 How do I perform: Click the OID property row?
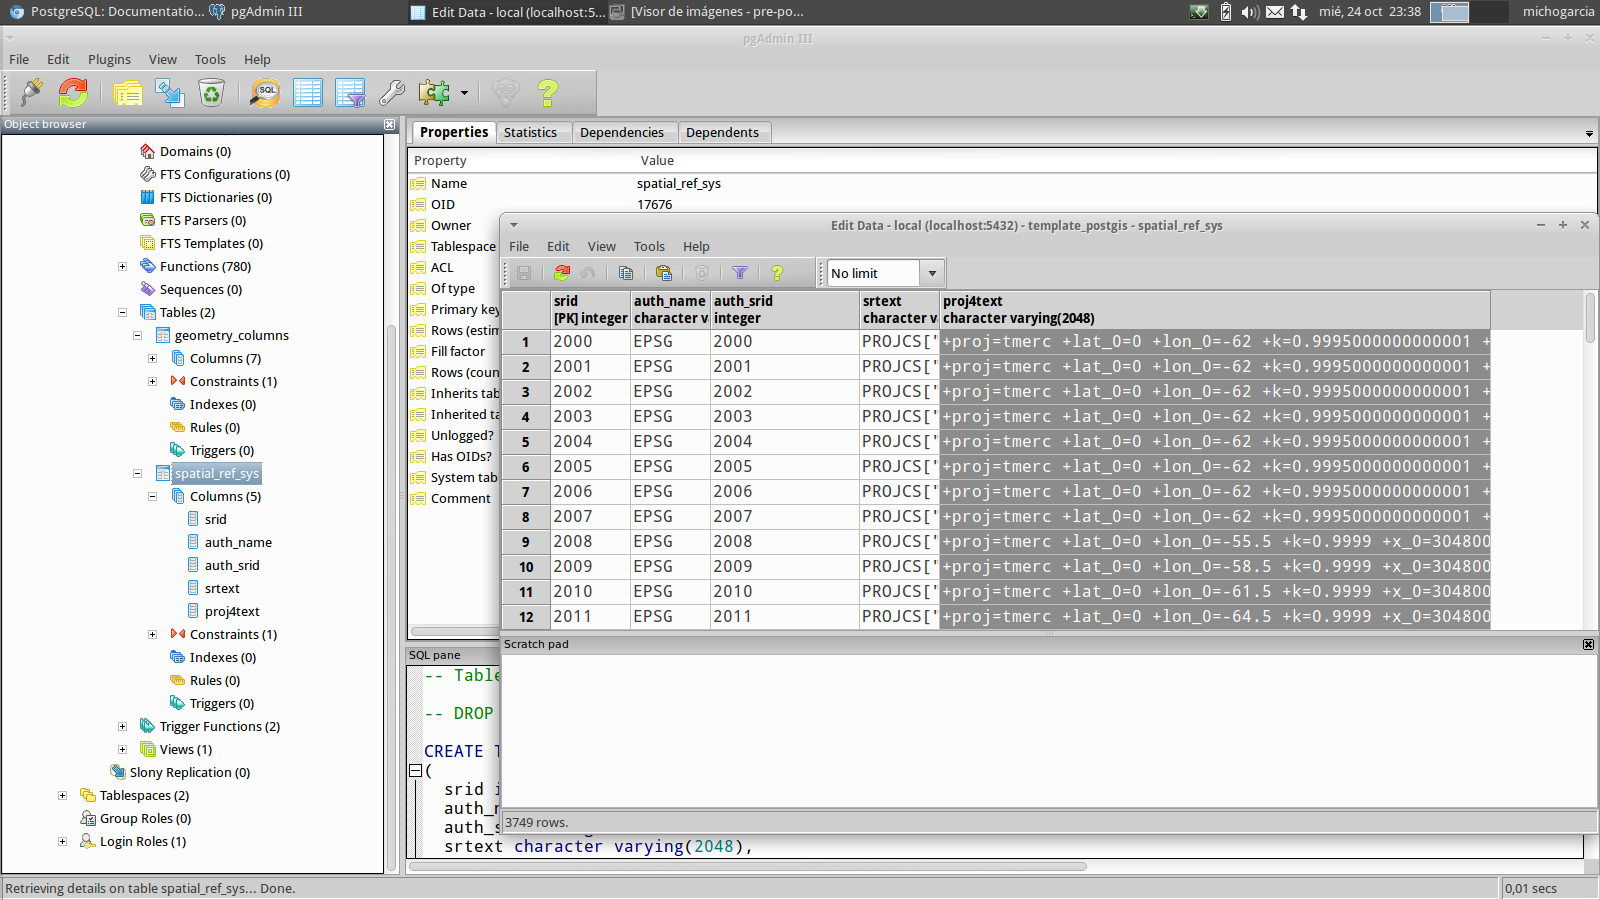1002,205
